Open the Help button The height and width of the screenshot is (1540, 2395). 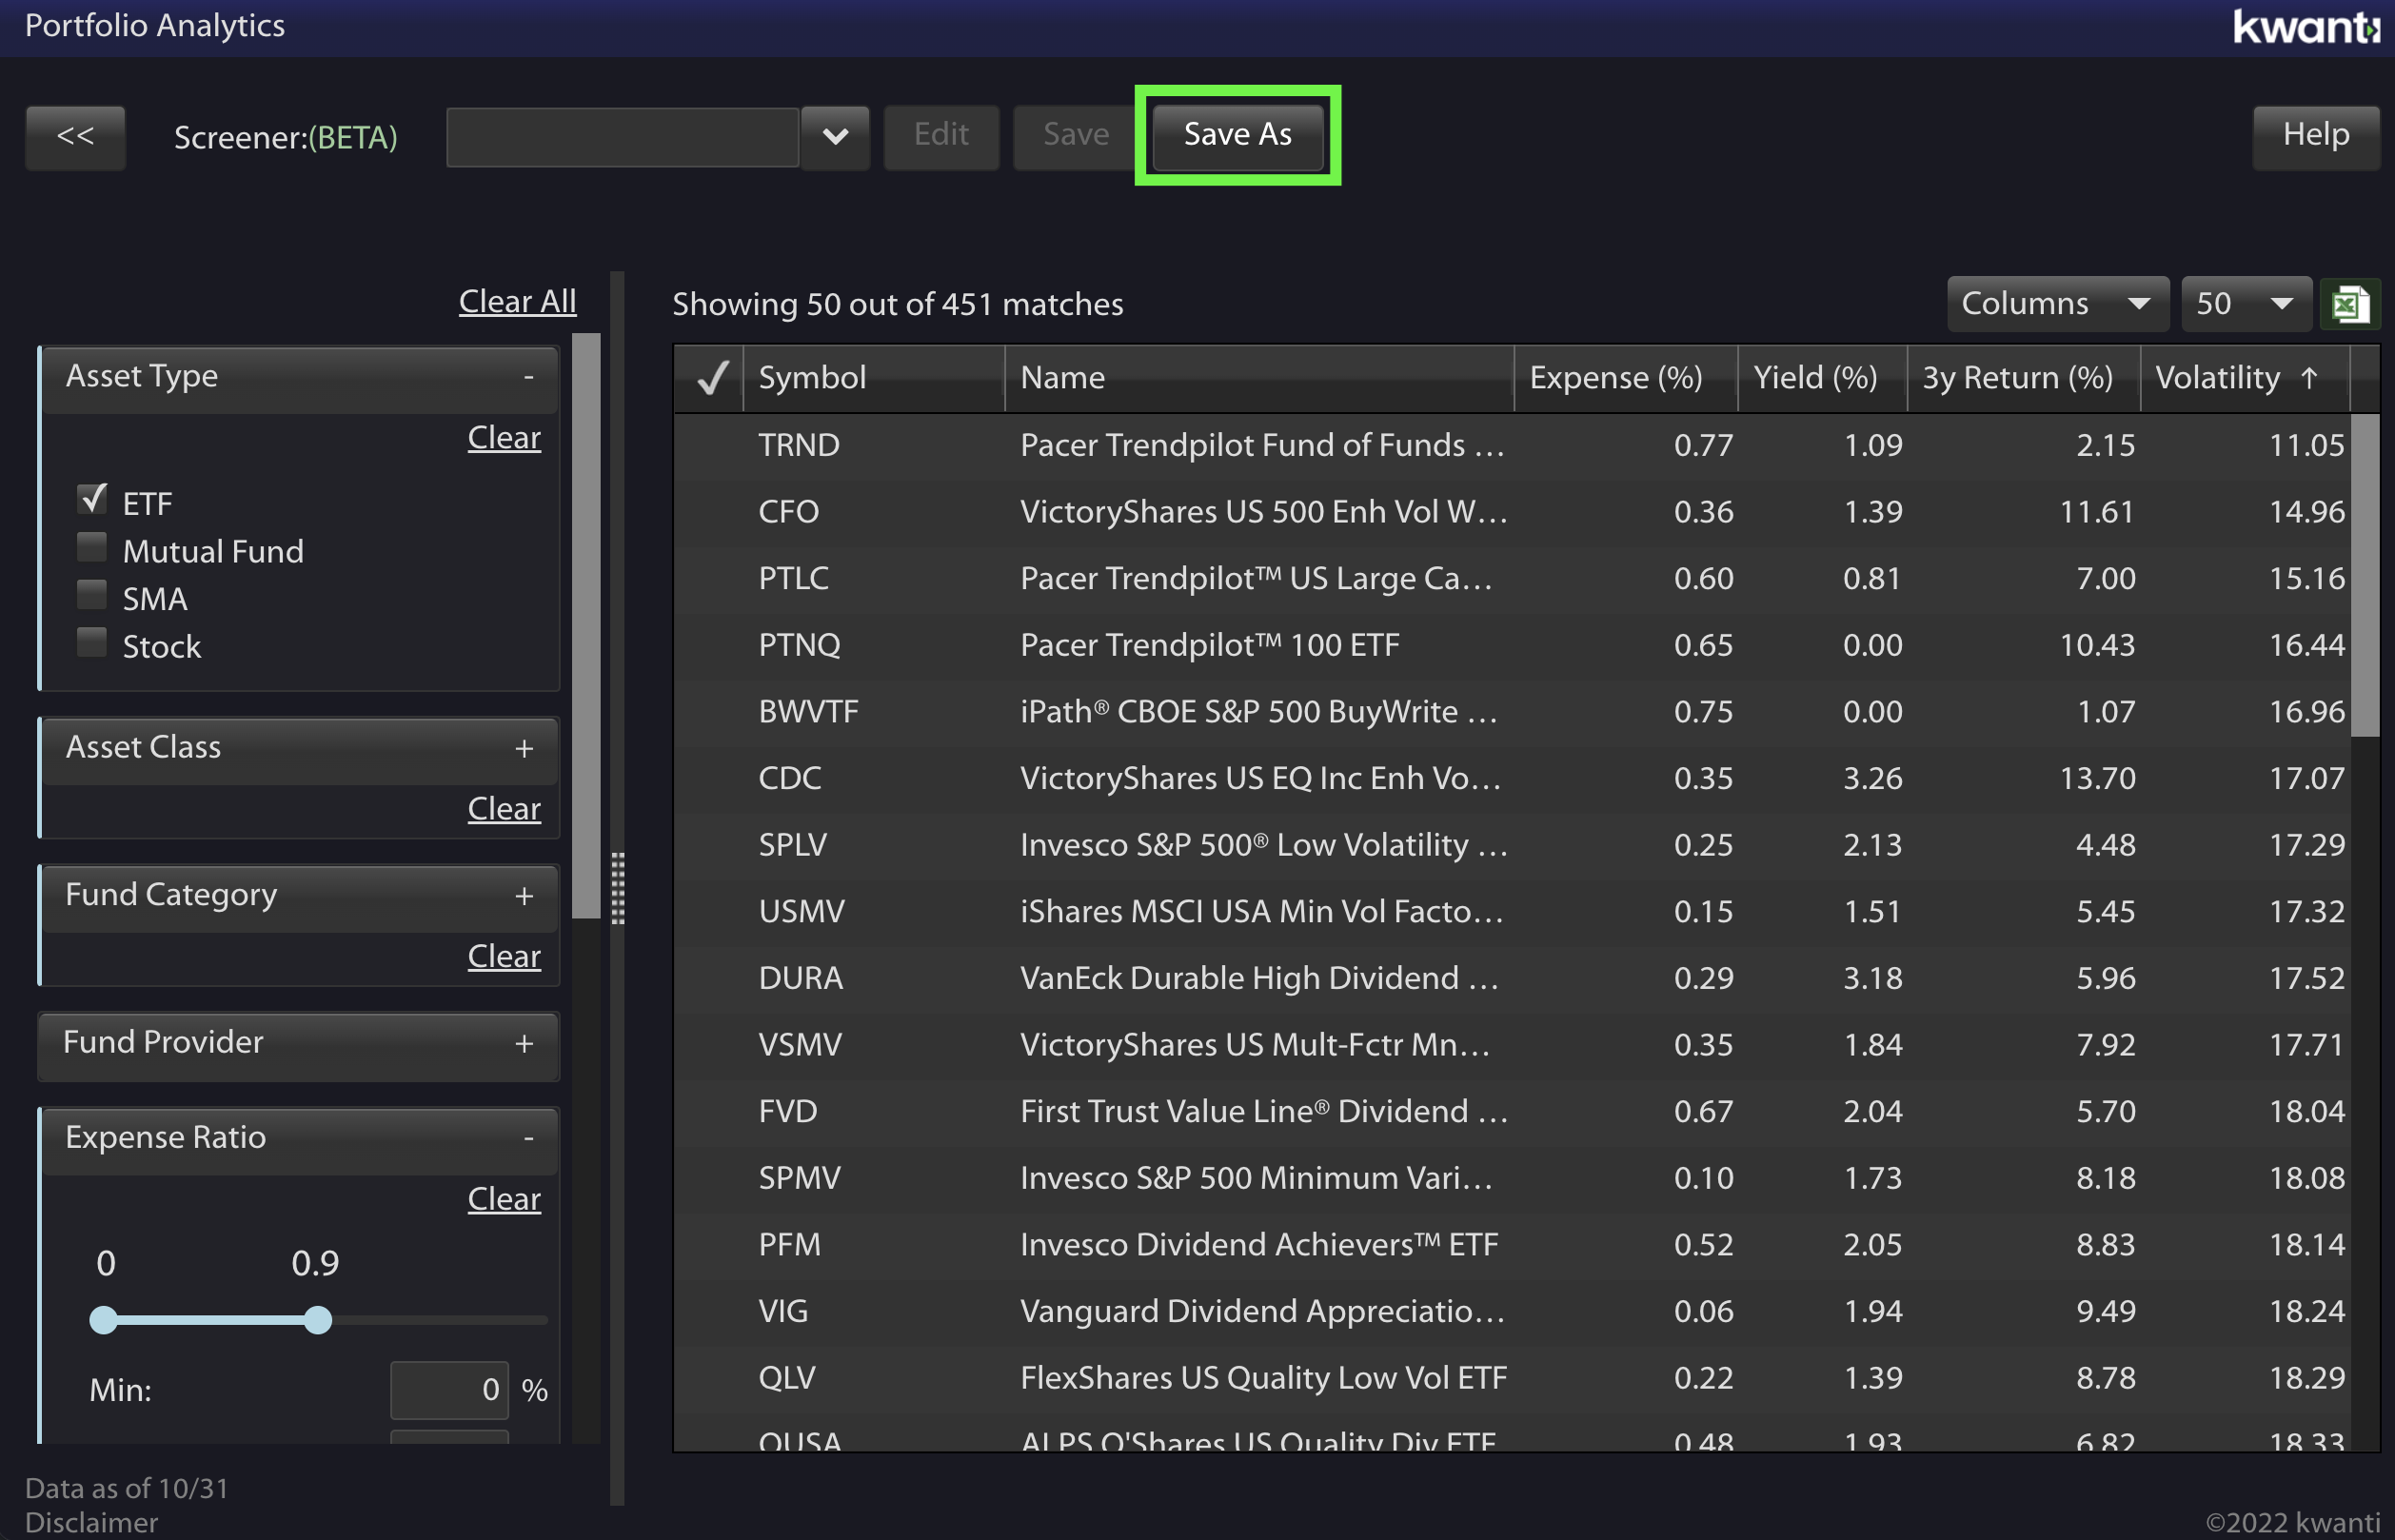[x=2316, y=136]
